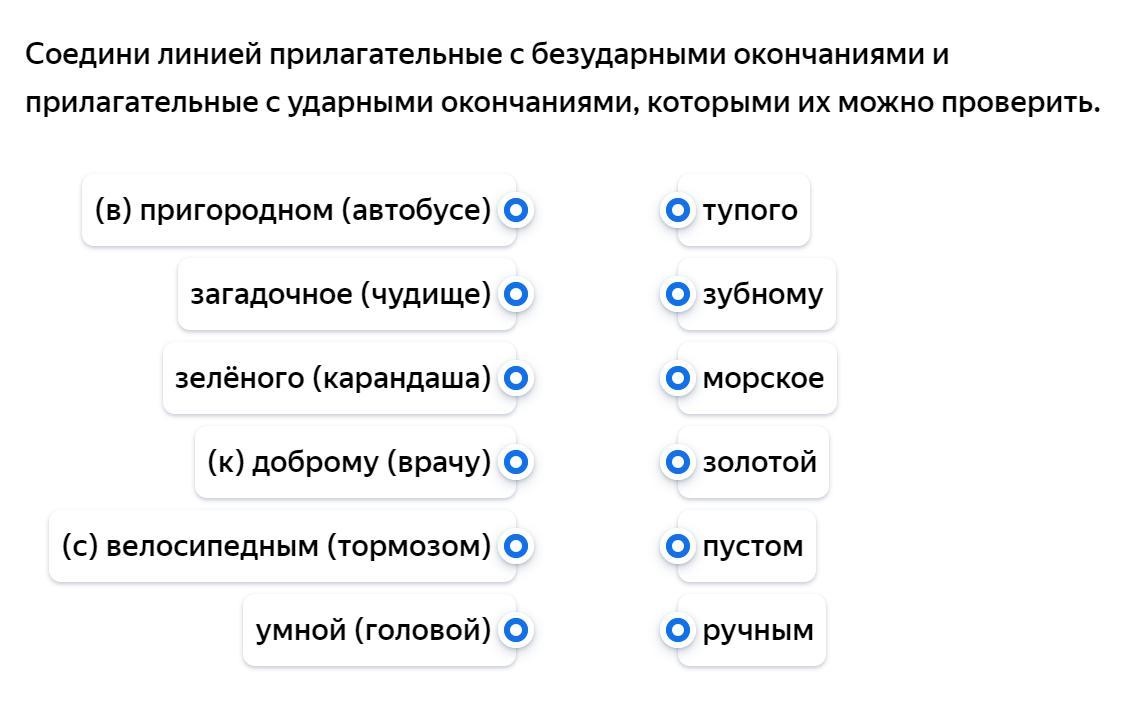Screen dimensions: 1145x703
Task: Pick the «умной (головой)» card text
Action: [373, 631]
